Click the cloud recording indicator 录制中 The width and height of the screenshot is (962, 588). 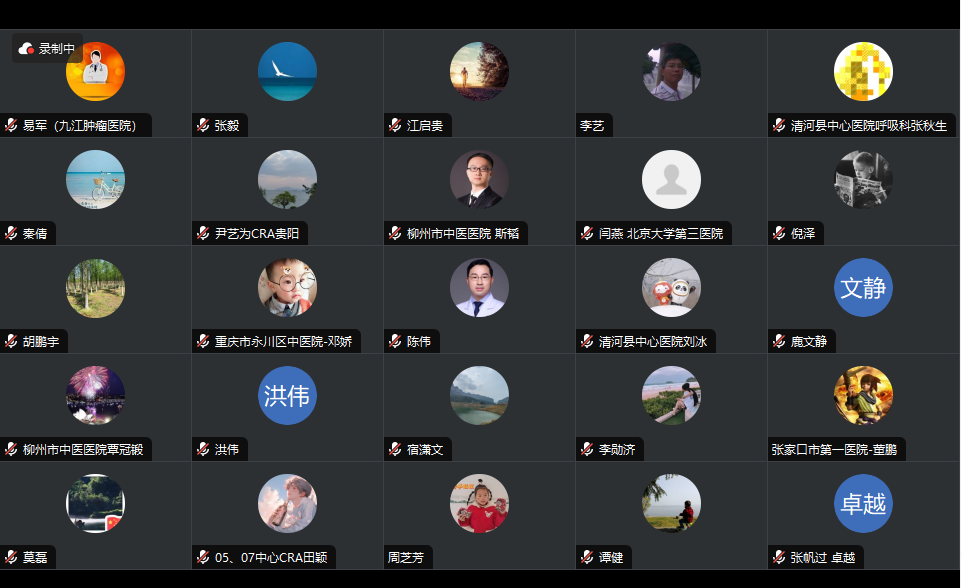[47, 48]
